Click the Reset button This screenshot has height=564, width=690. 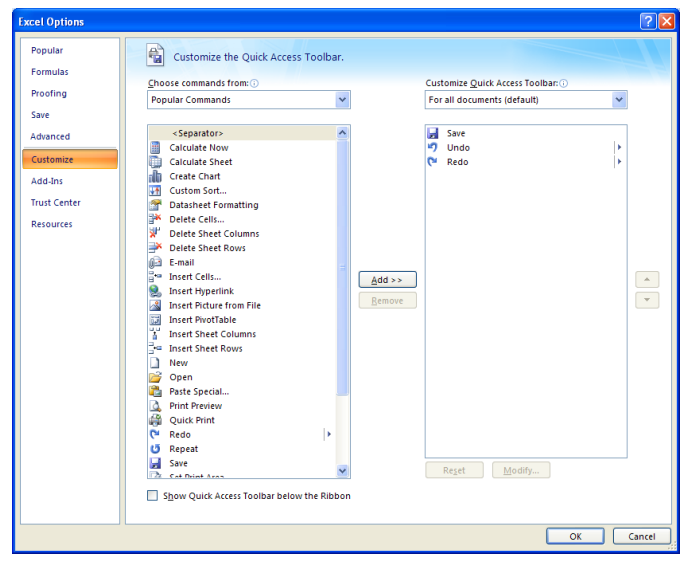pos(454,470)
